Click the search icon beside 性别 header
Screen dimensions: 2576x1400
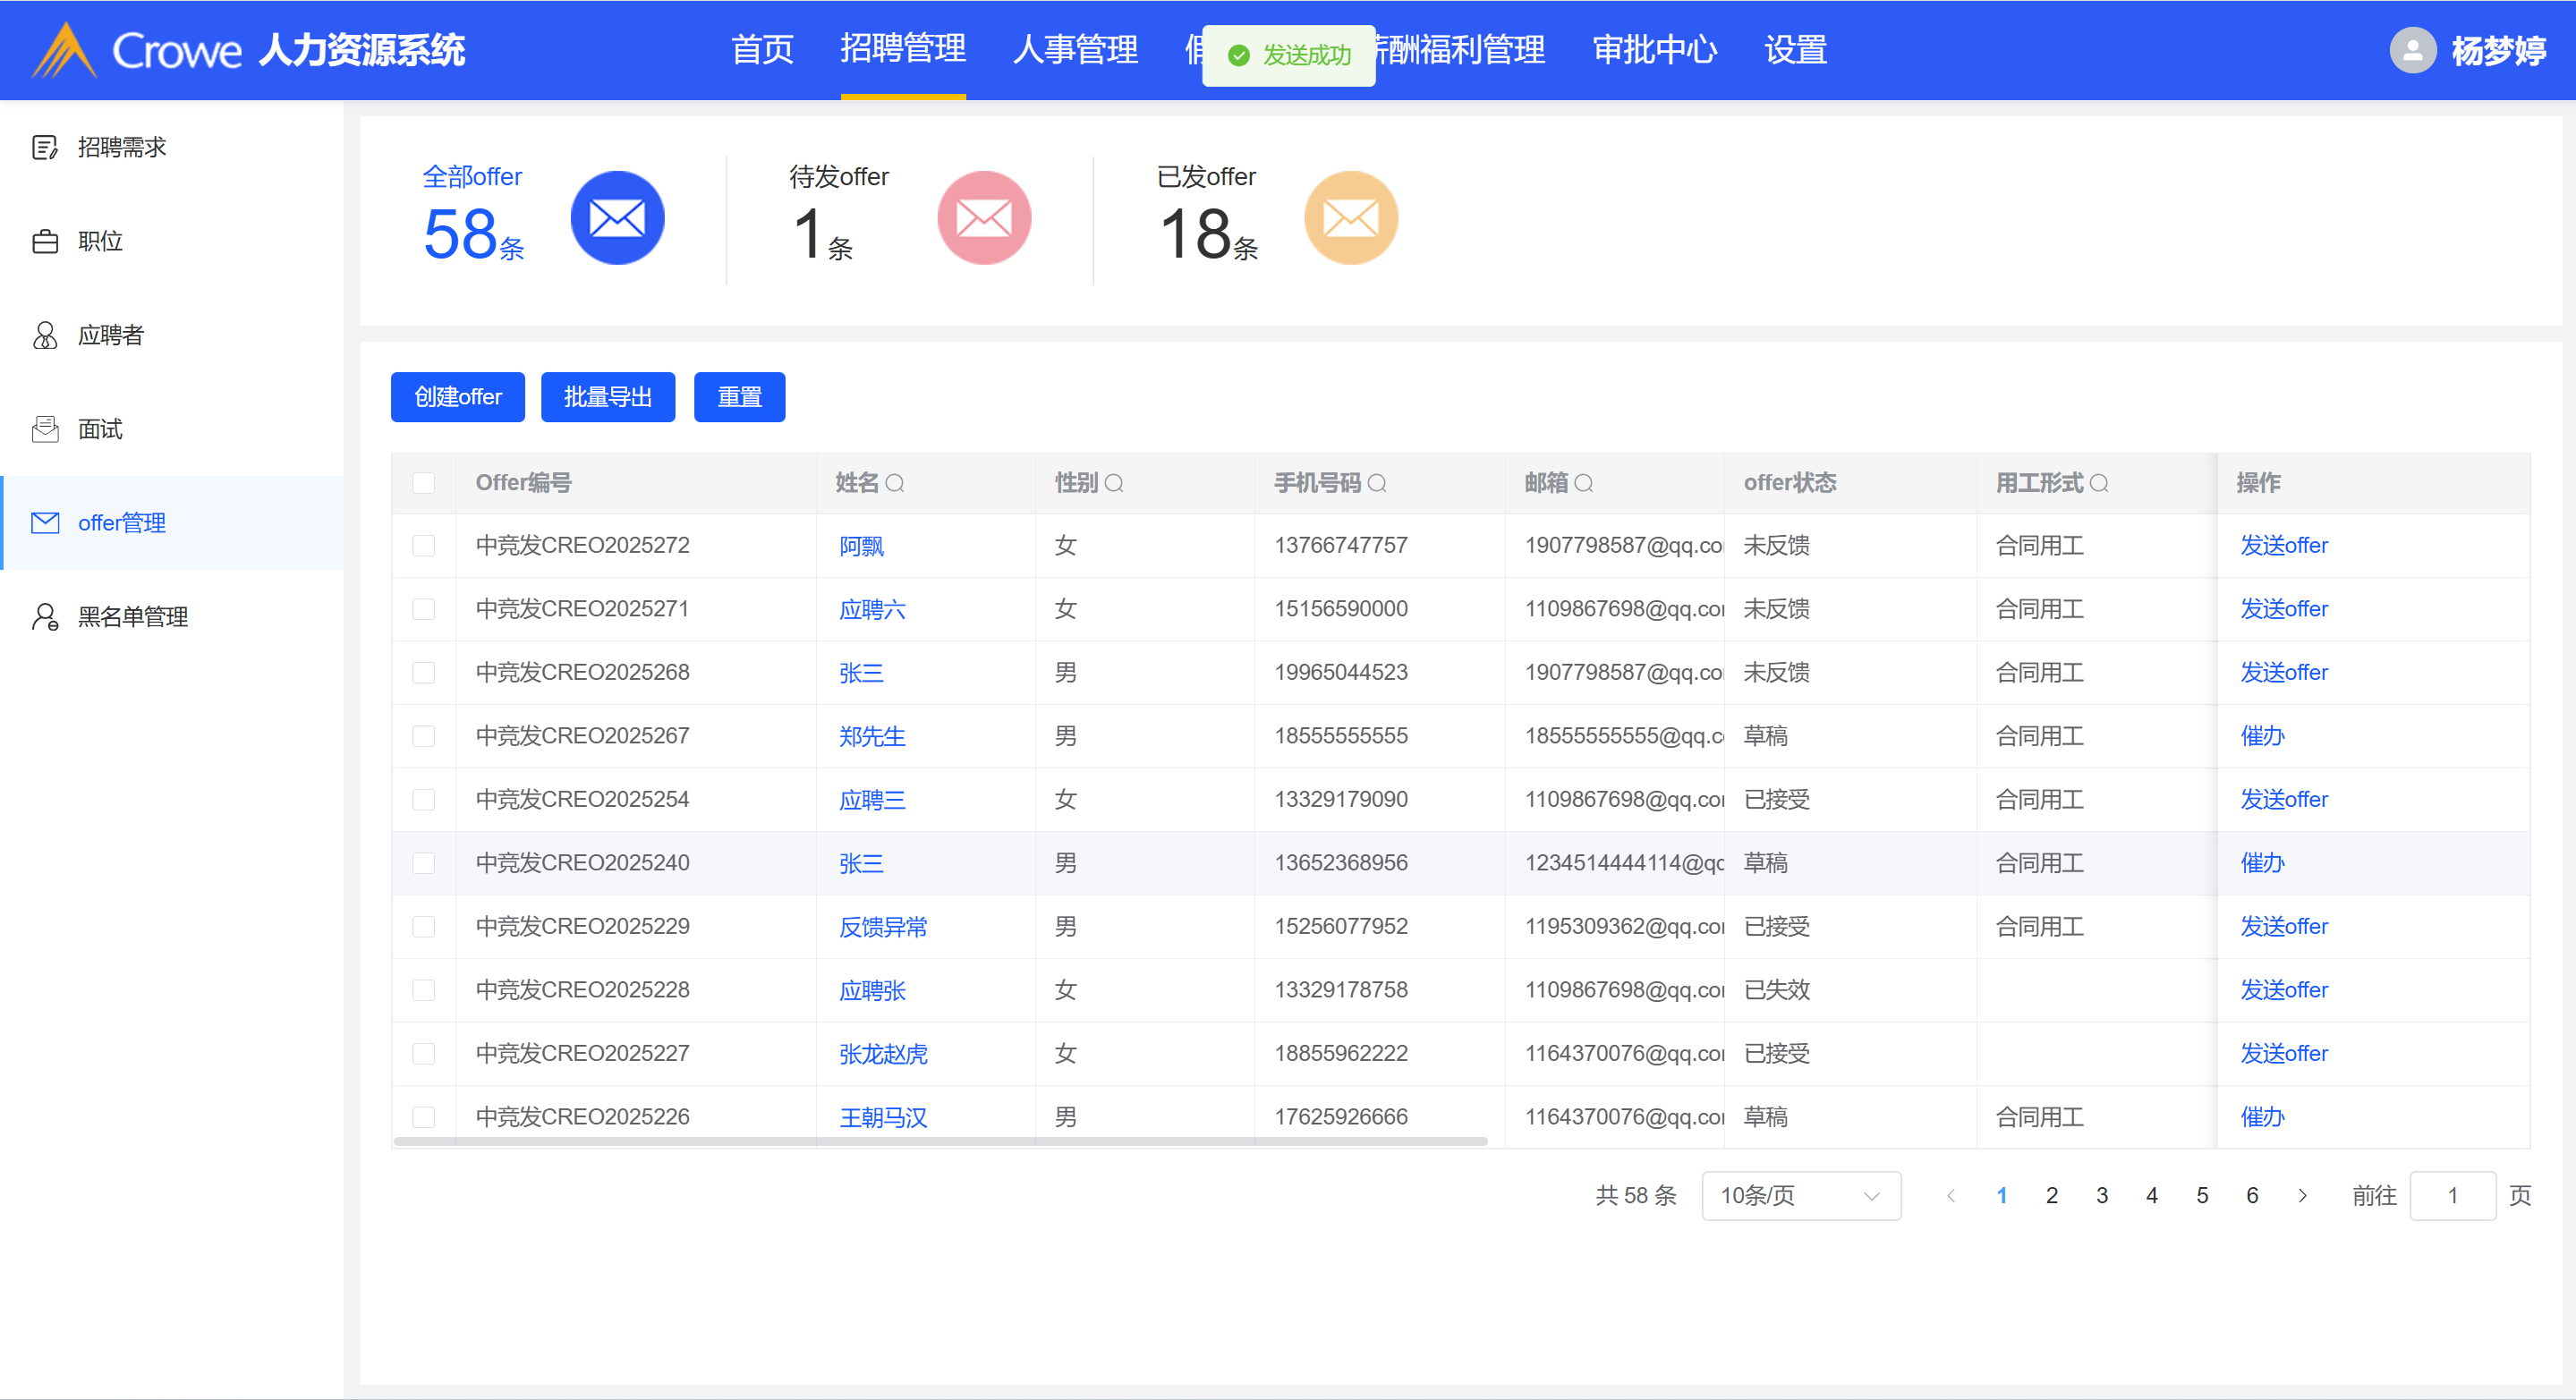point(1114,483)
